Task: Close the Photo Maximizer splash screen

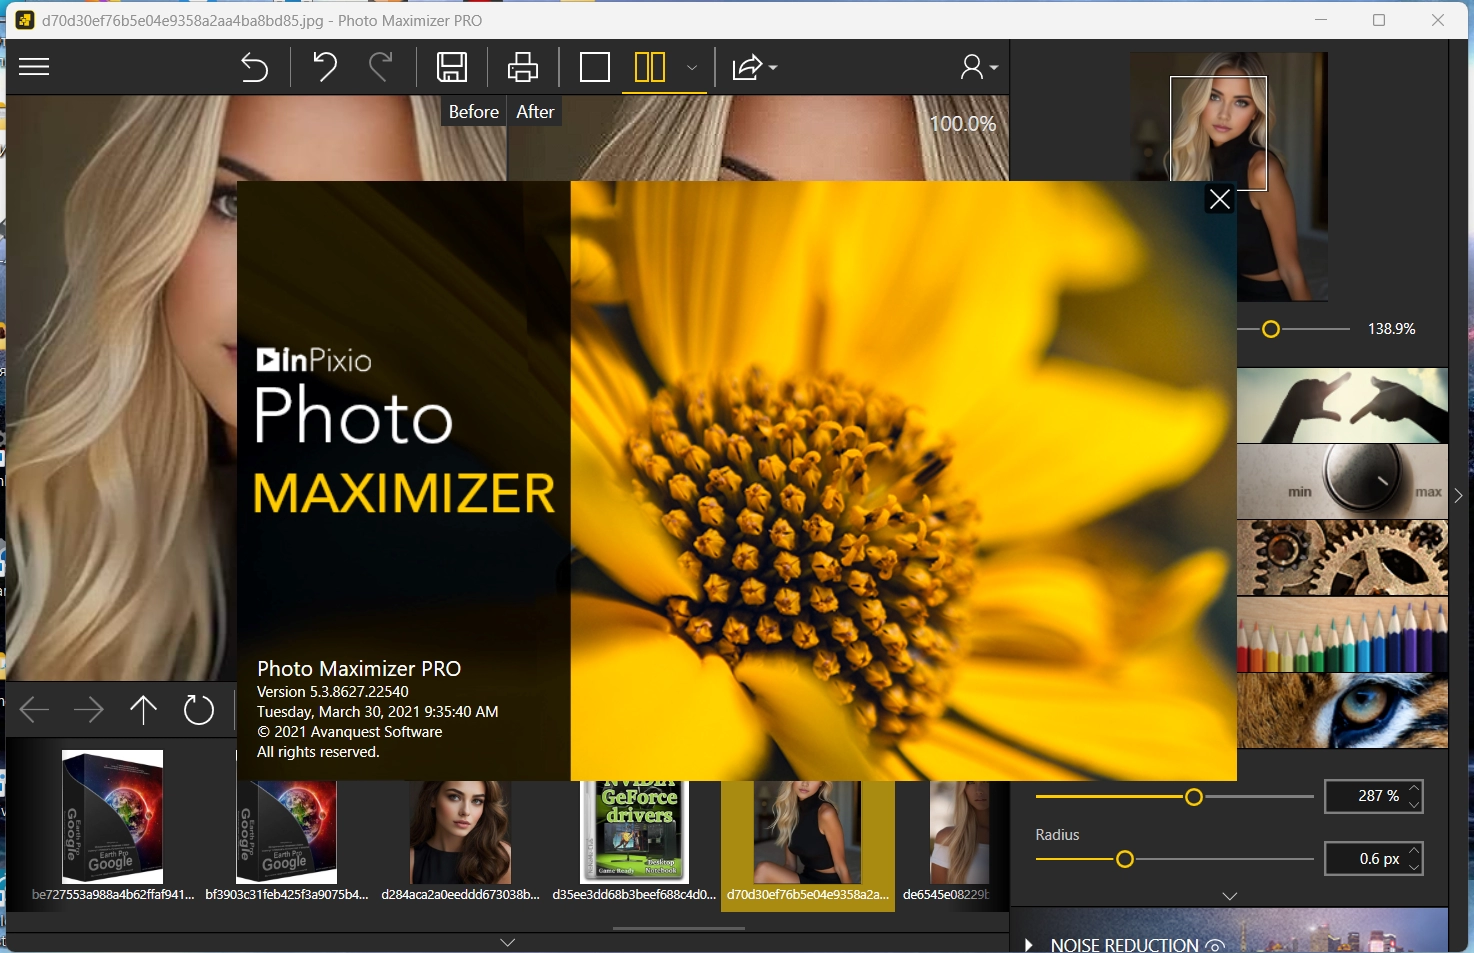Action: coord(1219,199)
